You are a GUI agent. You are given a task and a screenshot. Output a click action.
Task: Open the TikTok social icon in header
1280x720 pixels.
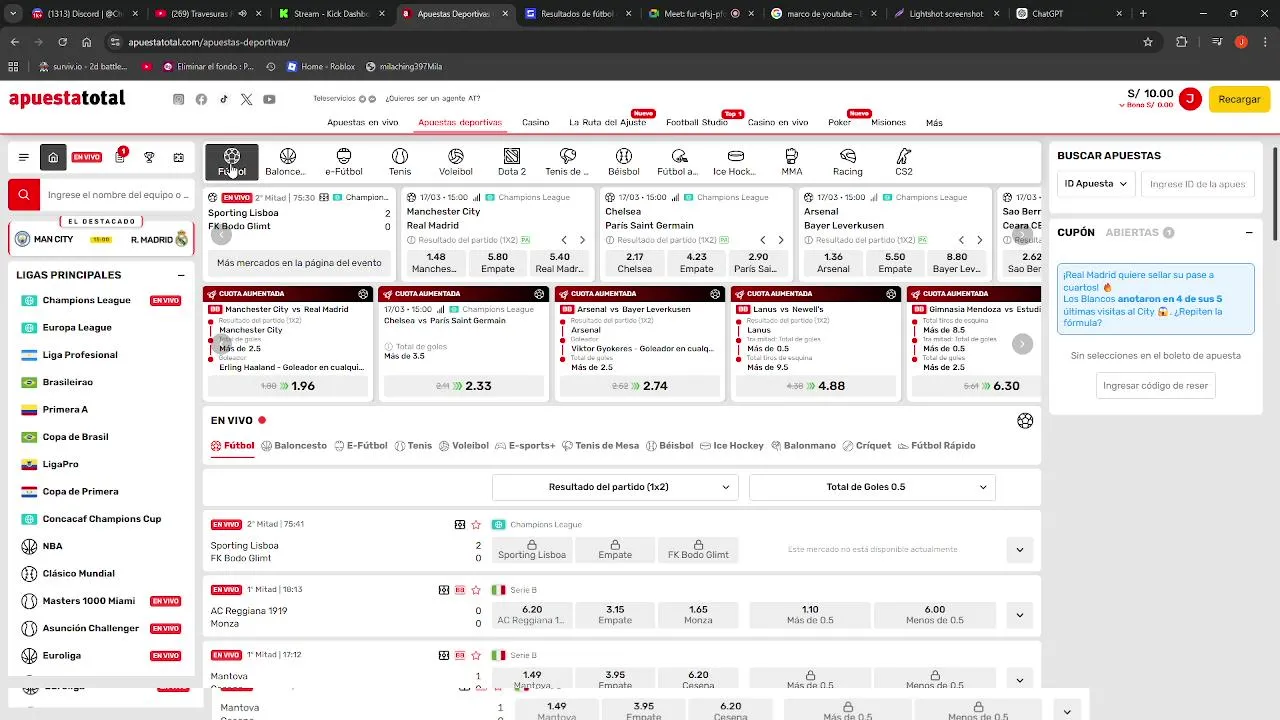tap(224, 99)
